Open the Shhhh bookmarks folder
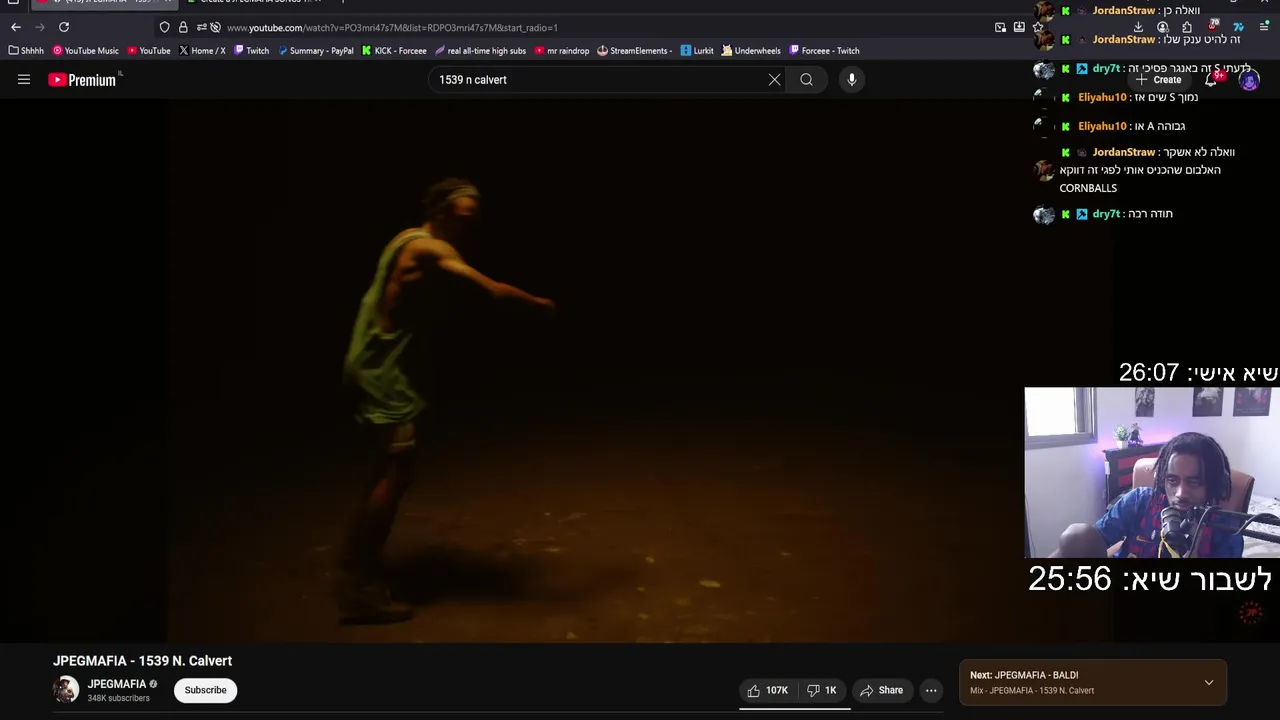The image size is (1280, 720). (x=26, y=50)
